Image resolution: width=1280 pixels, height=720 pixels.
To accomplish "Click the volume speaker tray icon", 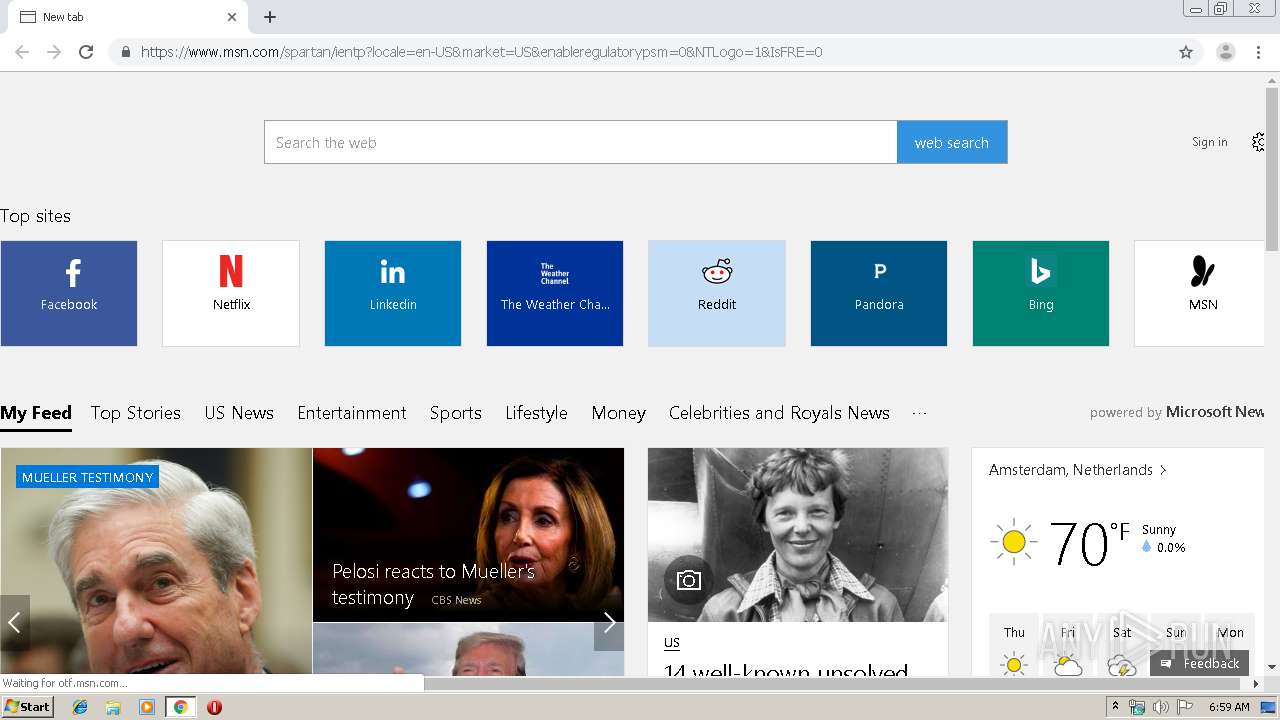I will (1160, 707).
